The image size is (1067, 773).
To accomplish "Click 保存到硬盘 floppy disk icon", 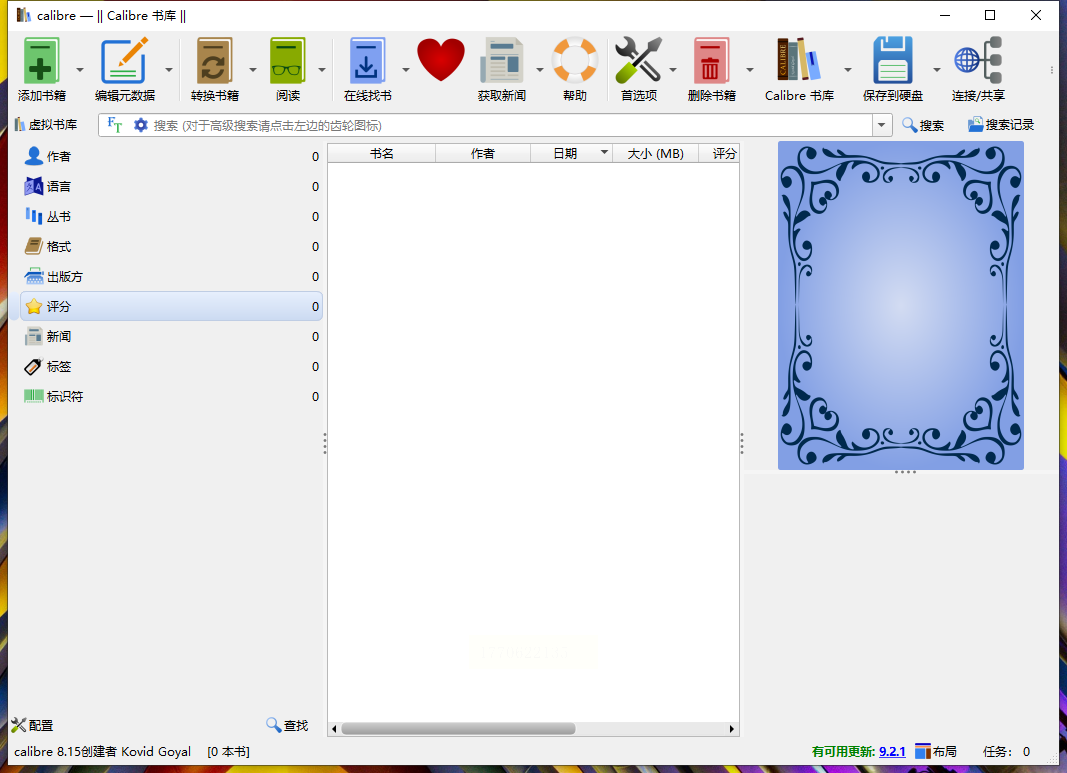I will (892, 62).
